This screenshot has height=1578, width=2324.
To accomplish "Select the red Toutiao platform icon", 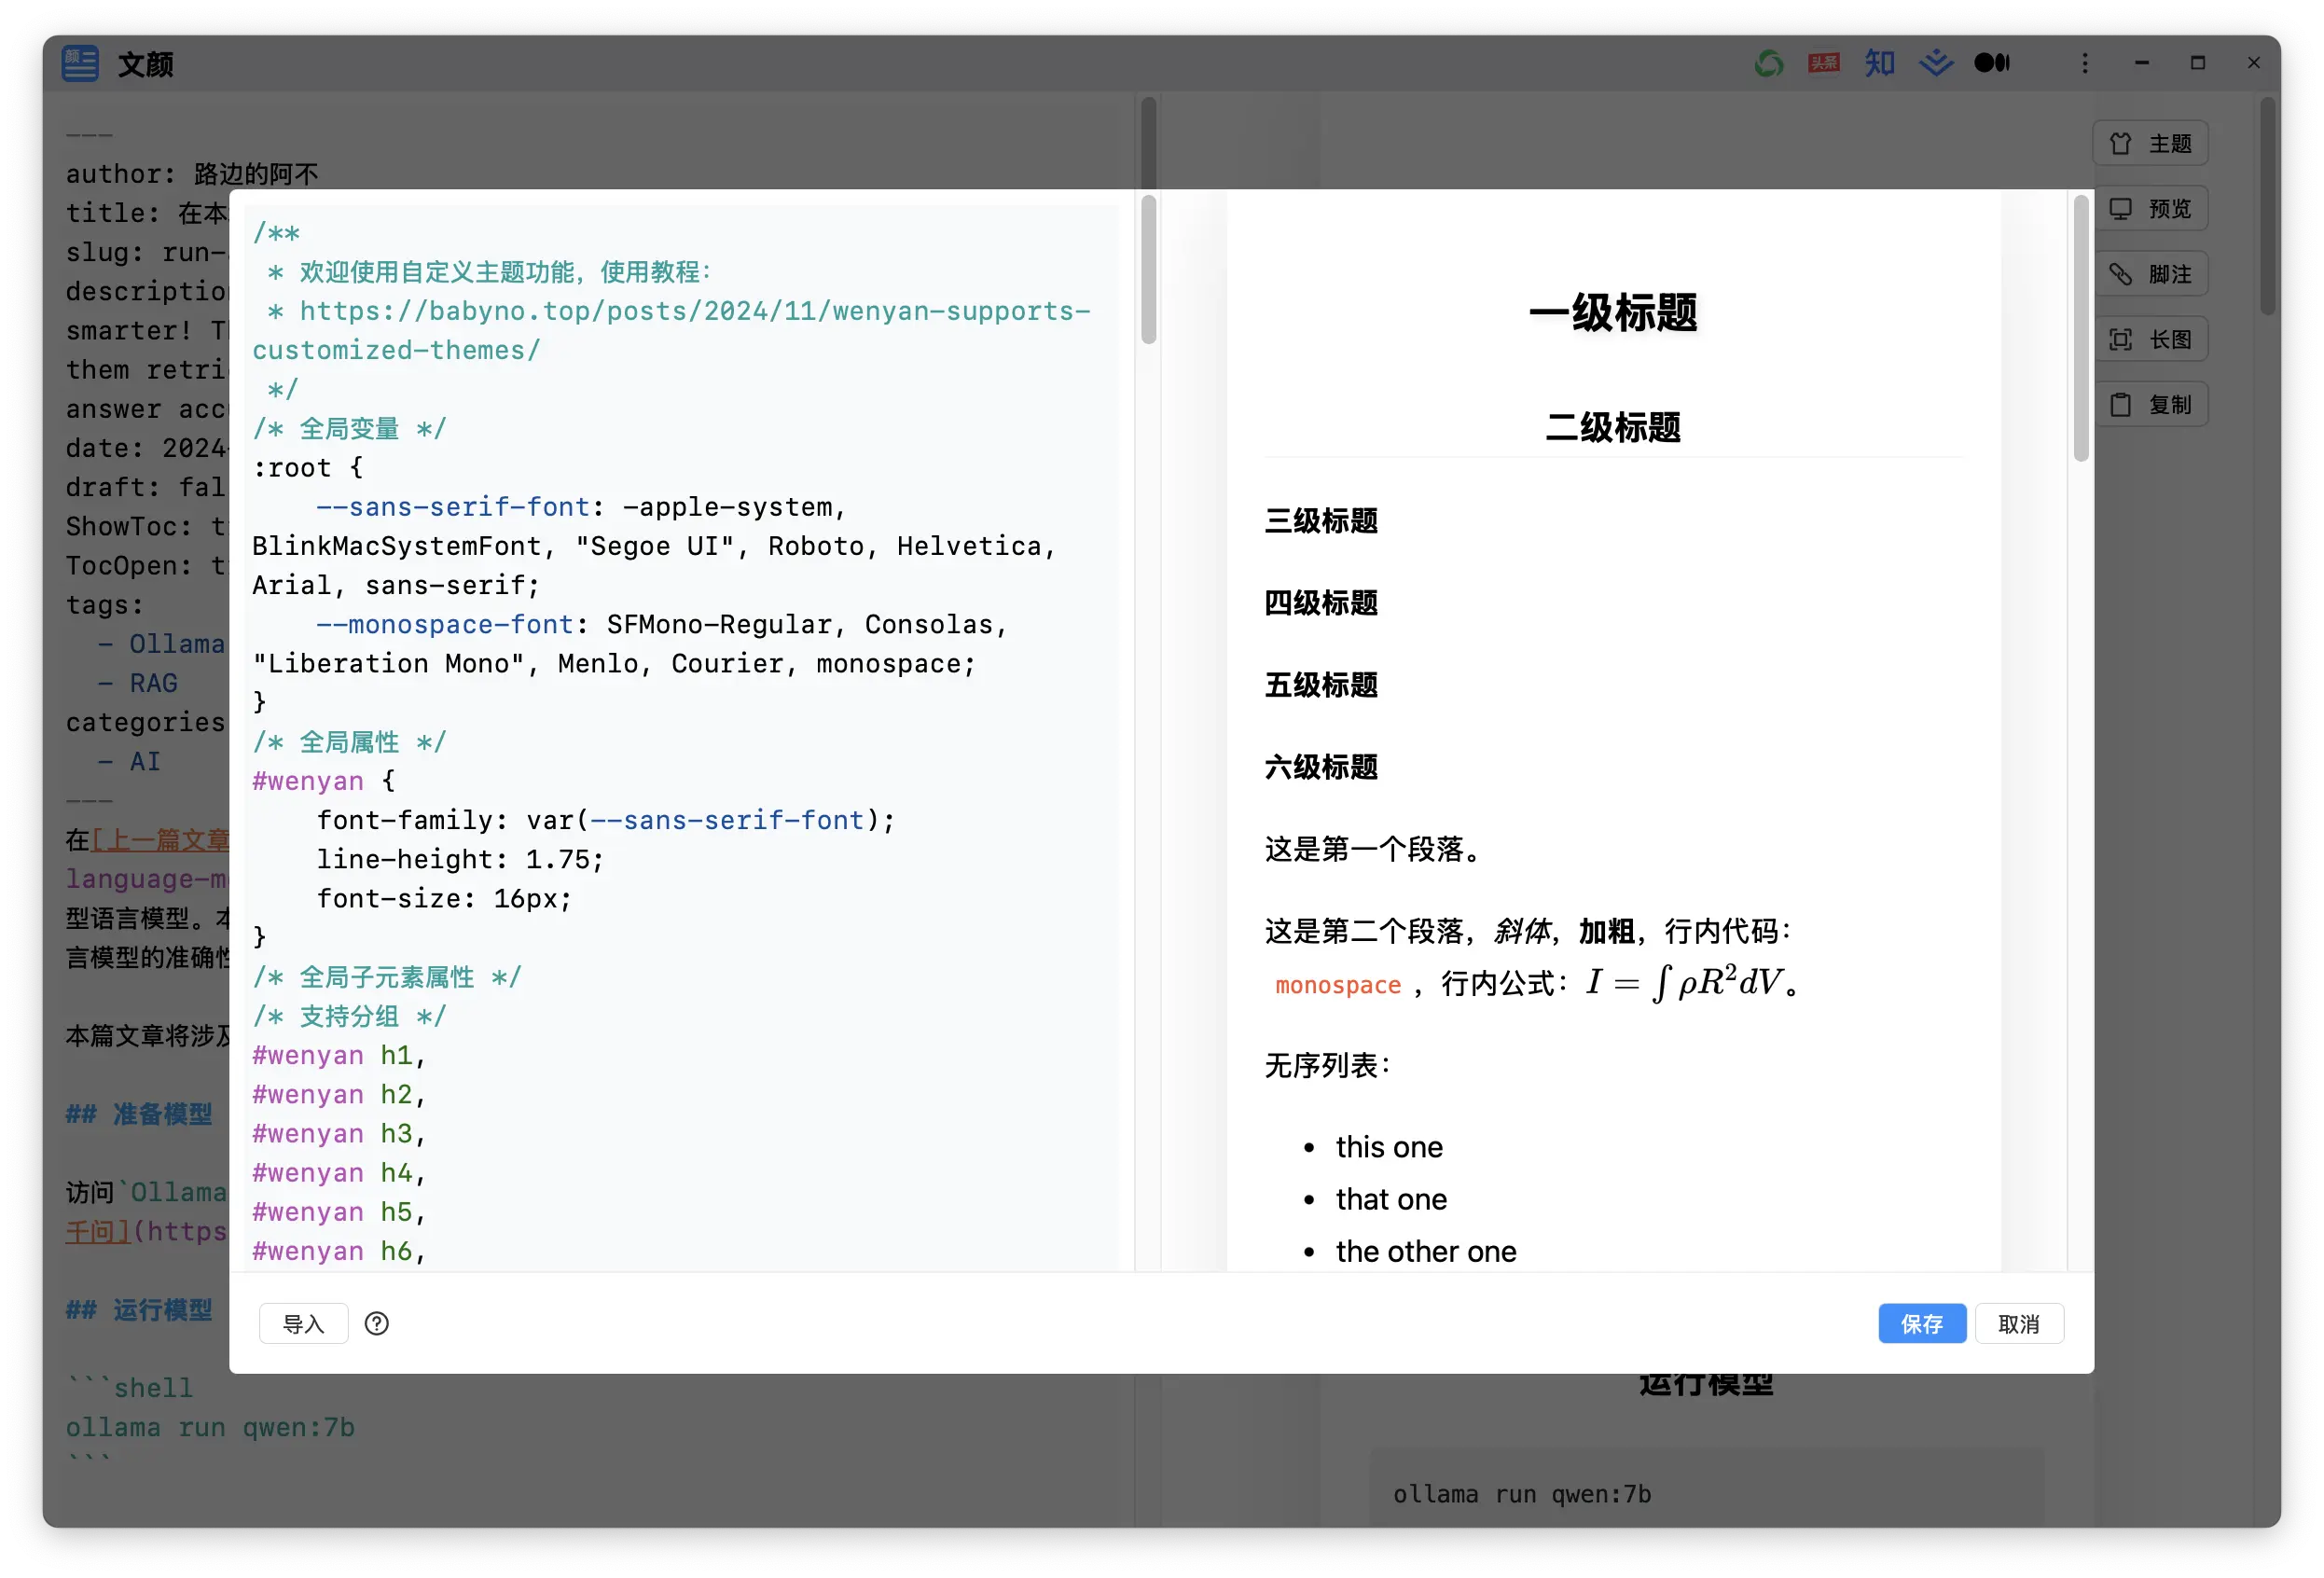I will (1824, 63).
